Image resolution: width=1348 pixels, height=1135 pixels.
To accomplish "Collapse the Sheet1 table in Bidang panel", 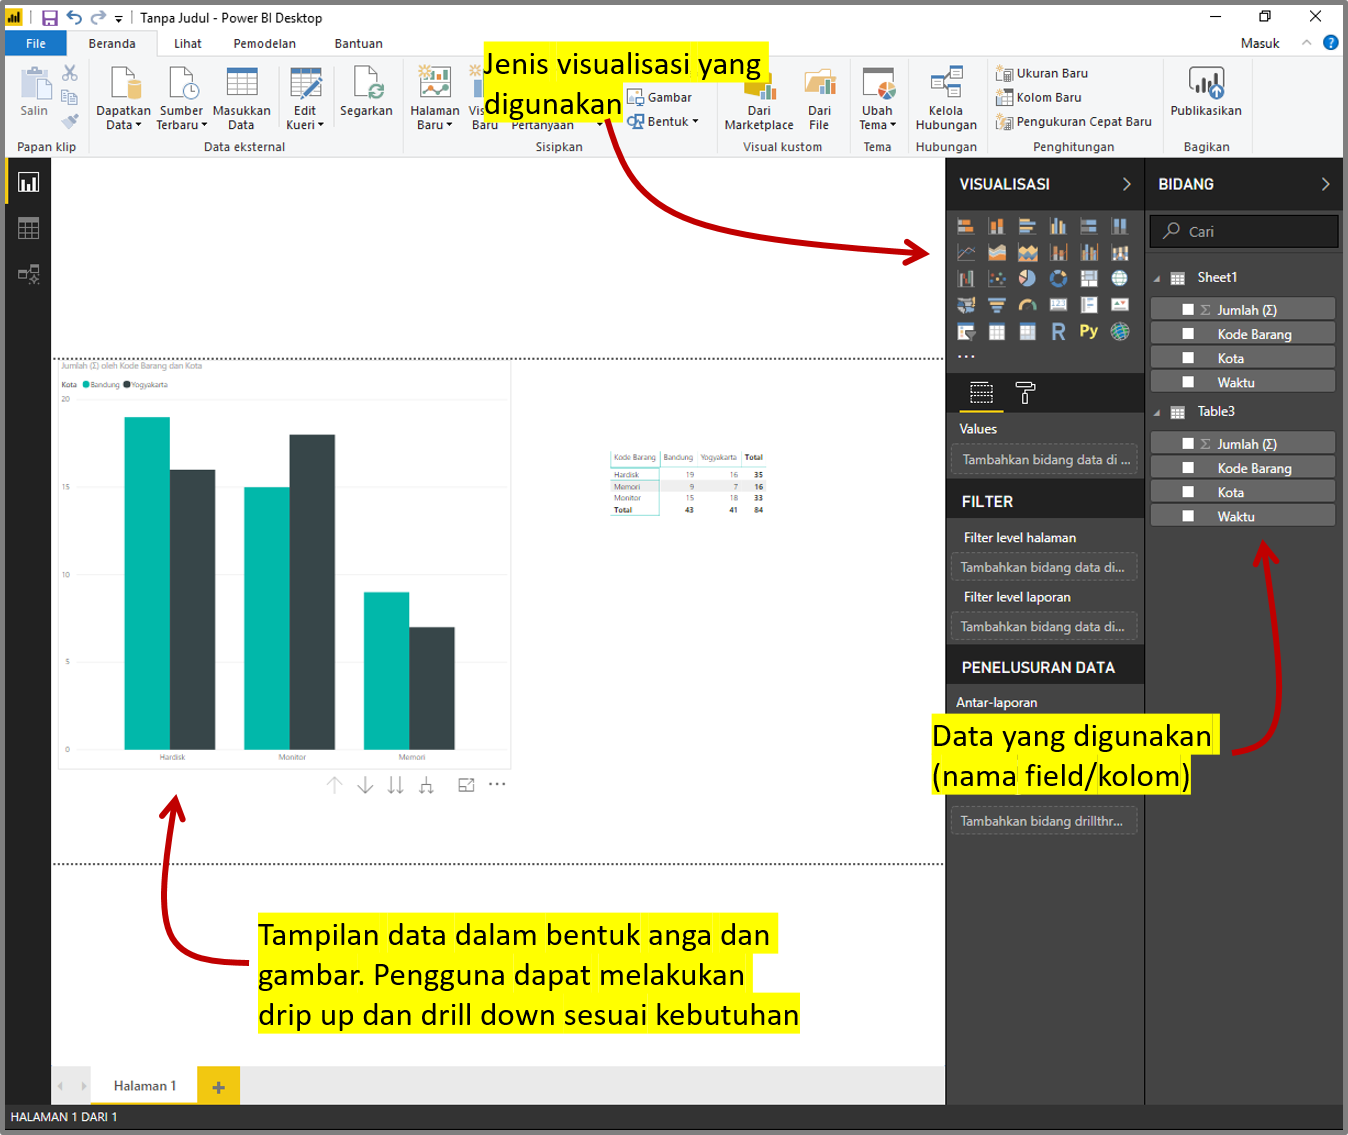I will [x=1157, y=277].
